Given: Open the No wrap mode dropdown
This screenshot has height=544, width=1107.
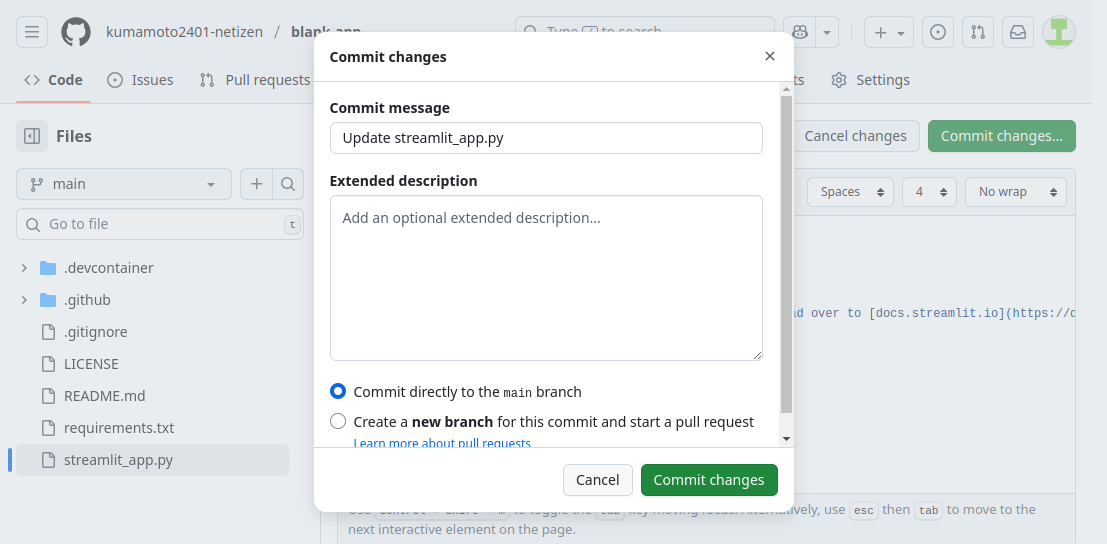Looking at the screenshot, I should pyautogui.click(x=1016, y=192).
